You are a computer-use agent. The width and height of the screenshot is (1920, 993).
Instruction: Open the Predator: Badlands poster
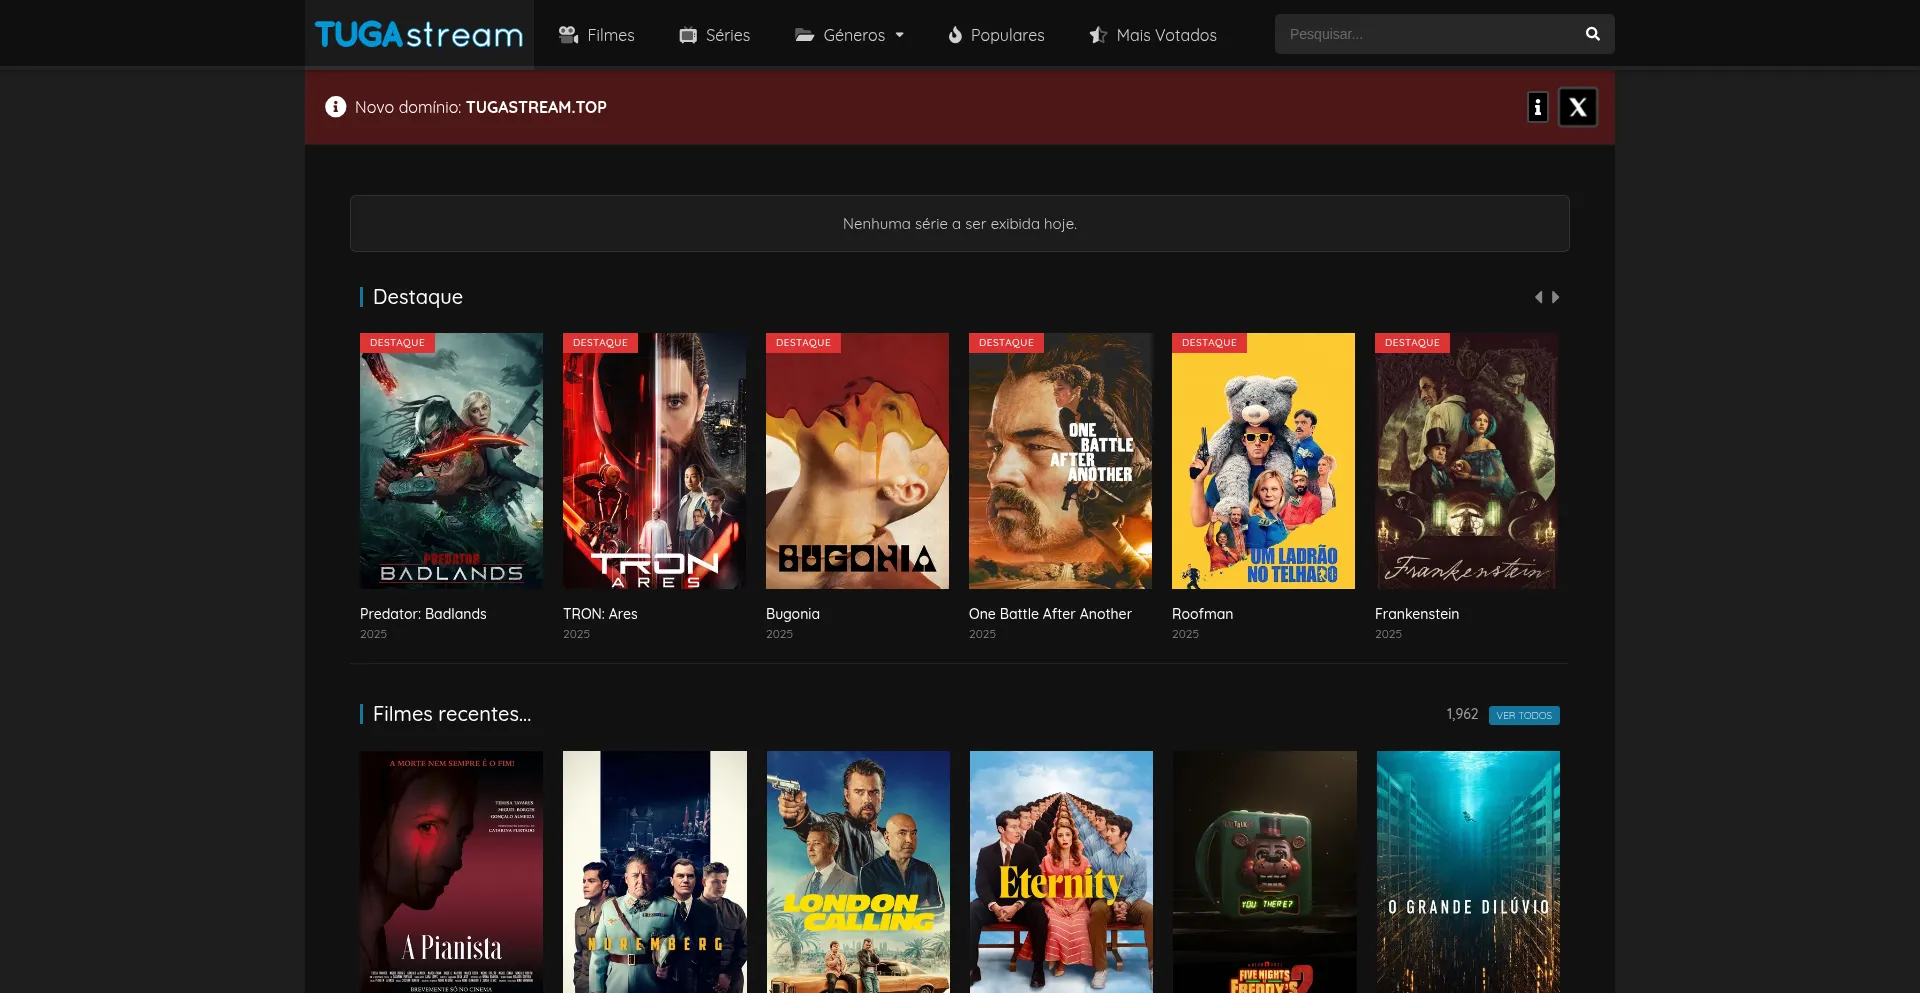pos(451,461)
